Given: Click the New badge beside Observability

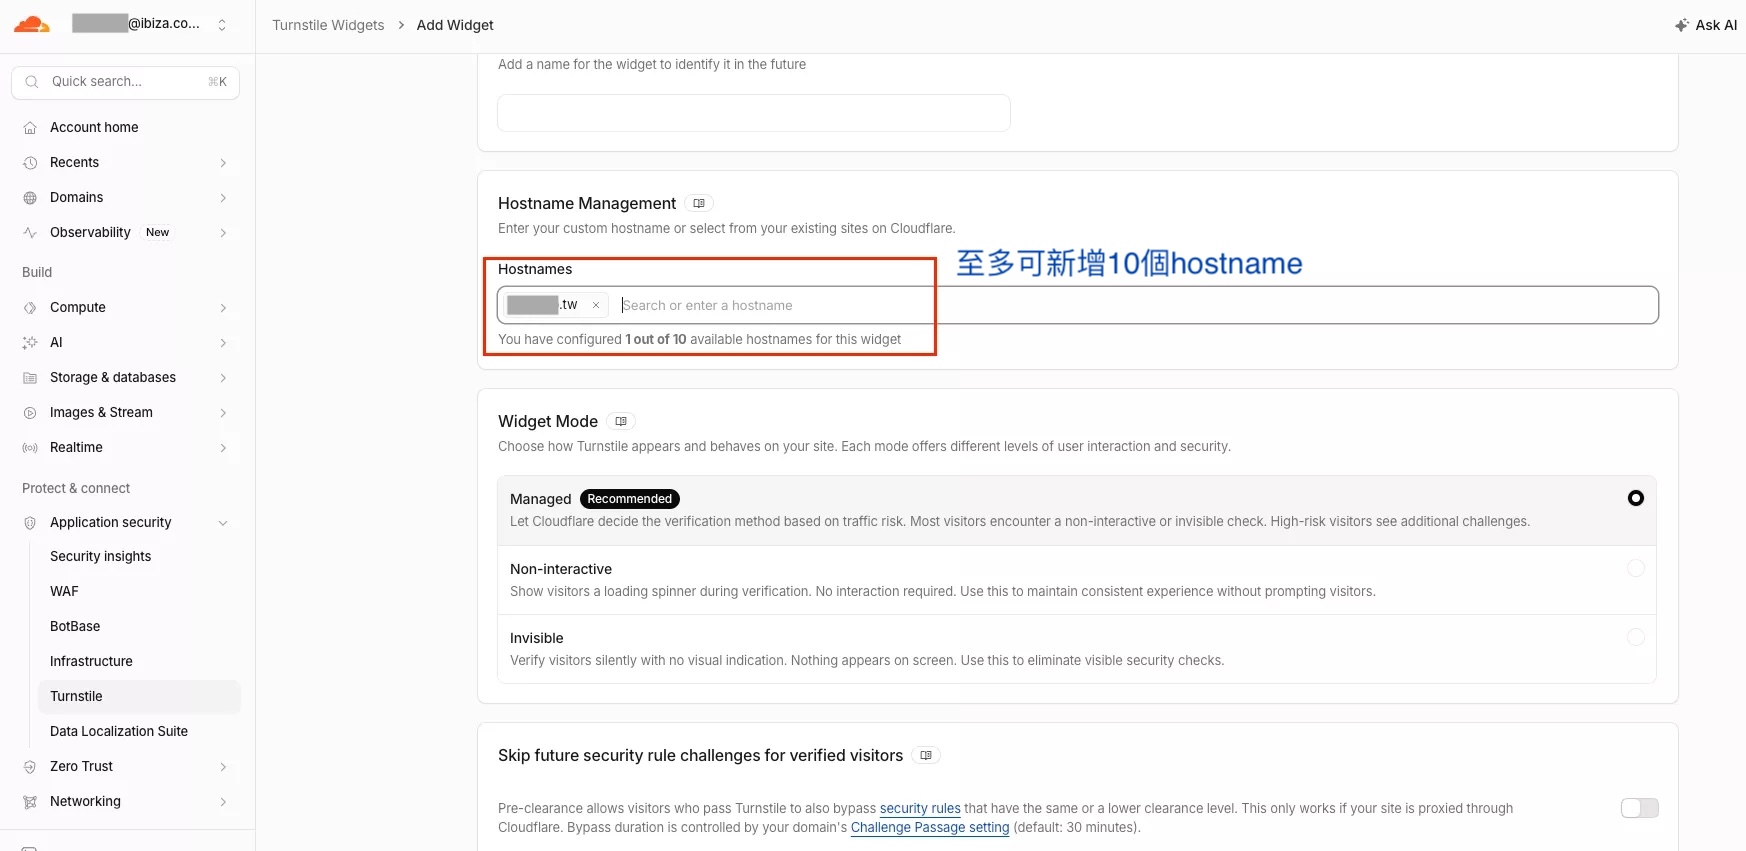Looking at the screenshot, I should (x=158, y=233).
